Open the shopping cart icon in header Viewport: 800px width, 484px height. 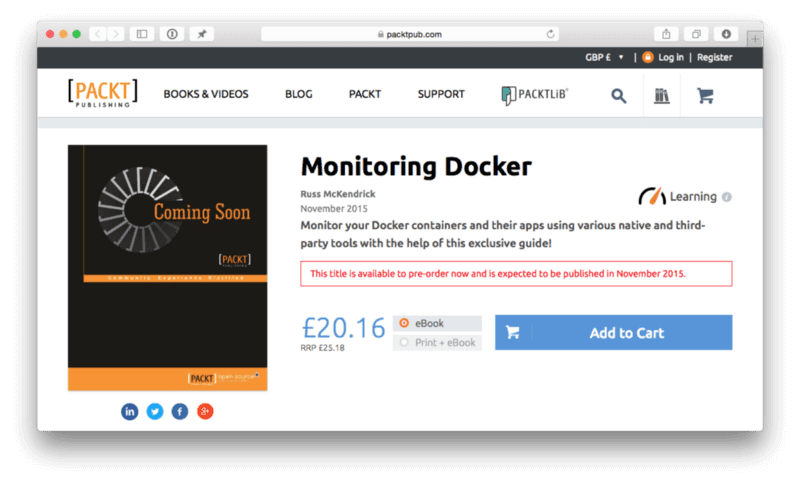coord(705,96)
